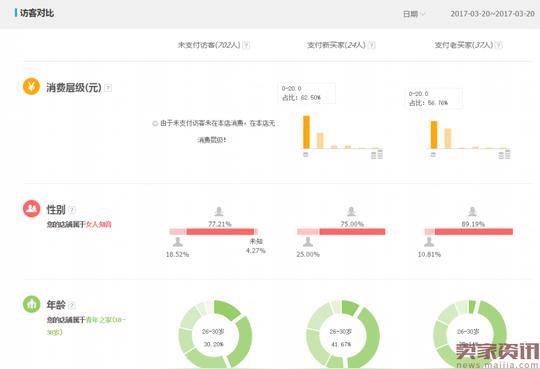This screenshot has width=540, height=369.
Task: Click the male icon above 25.00%
Action: point(308,242)
